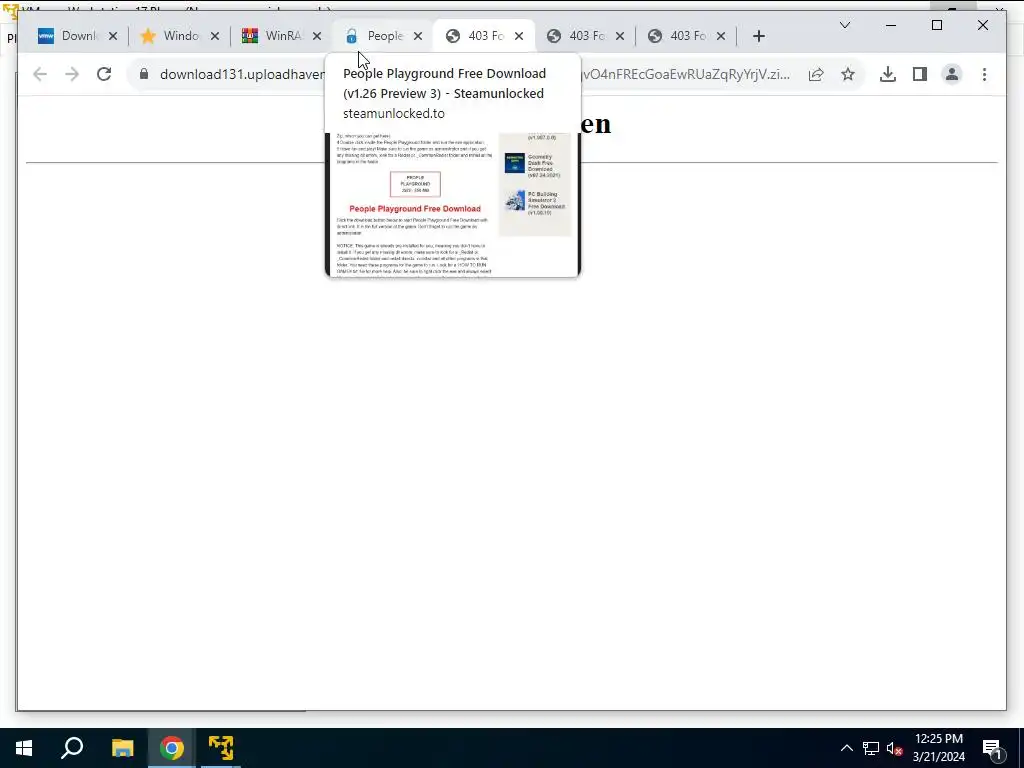The width and height of the screenshot is (1024, 768).
Task: Bookmark this page with star icon
Action: (x=848, y=74)
